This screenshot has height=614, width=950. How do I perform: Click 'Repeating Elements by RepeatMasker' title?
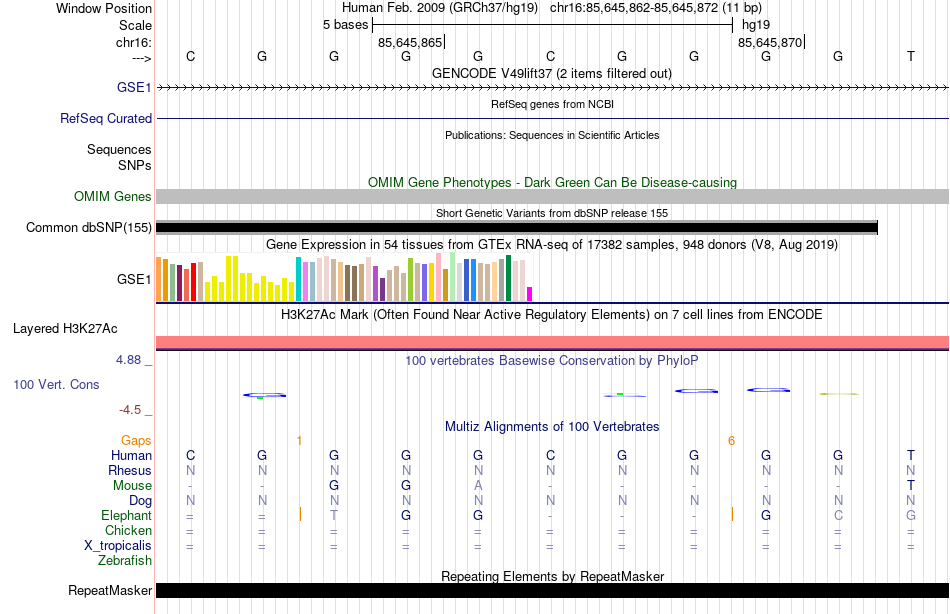tap(552, 576)
